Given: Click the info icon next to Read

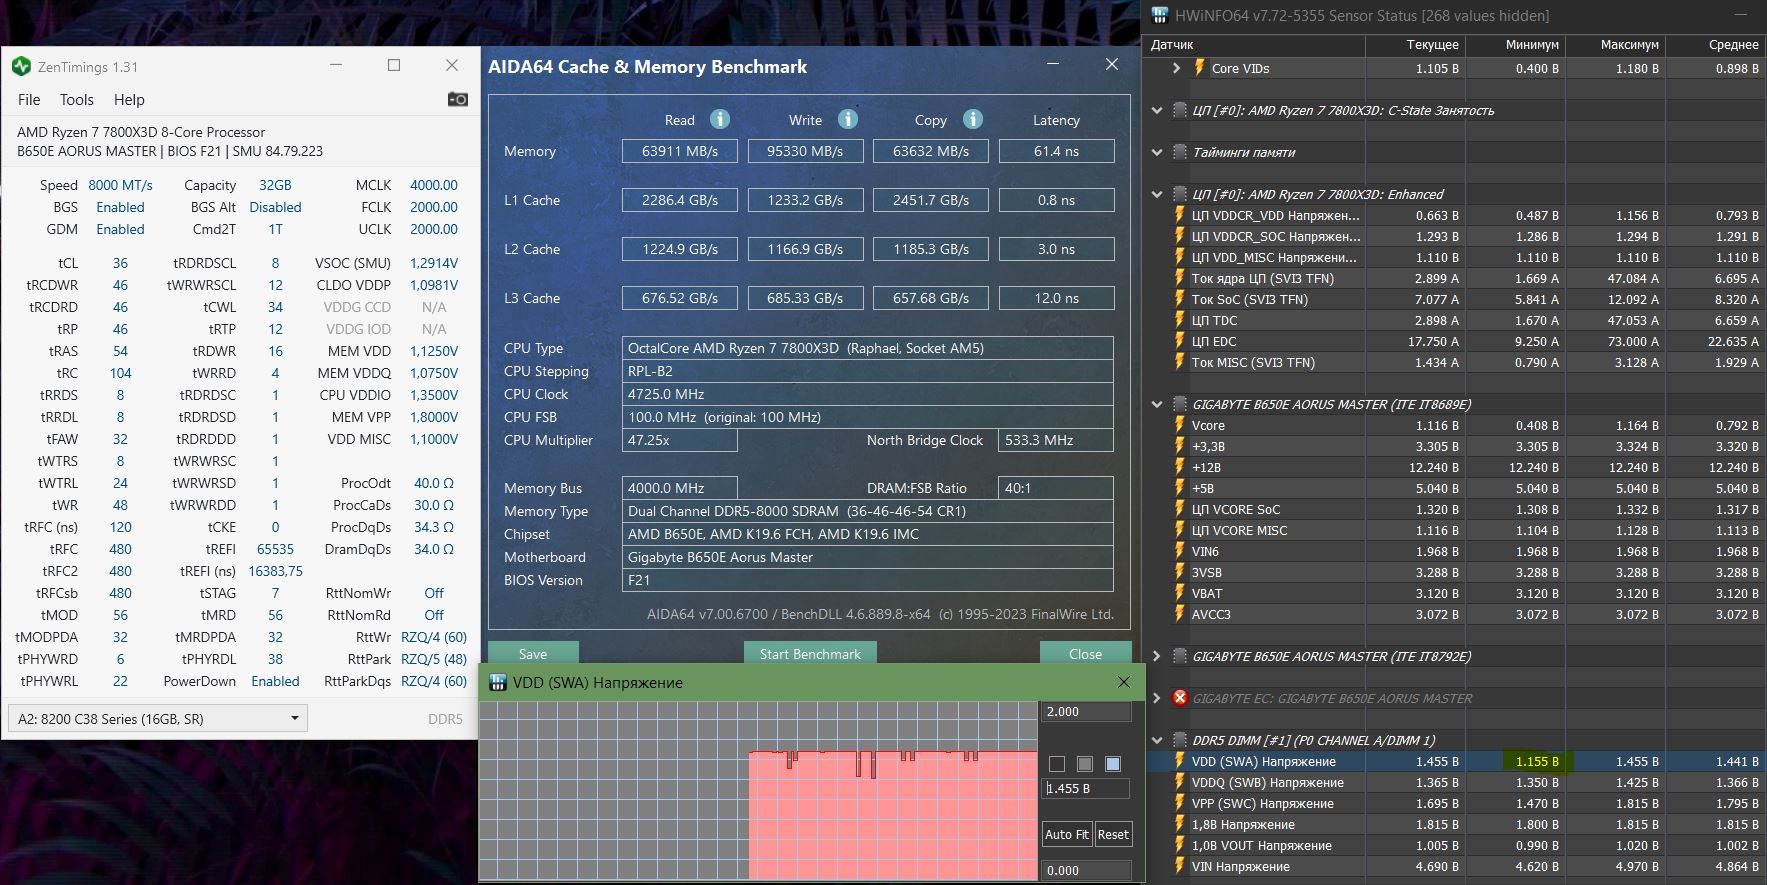Looking at the screenshot, I should [719, 119].
